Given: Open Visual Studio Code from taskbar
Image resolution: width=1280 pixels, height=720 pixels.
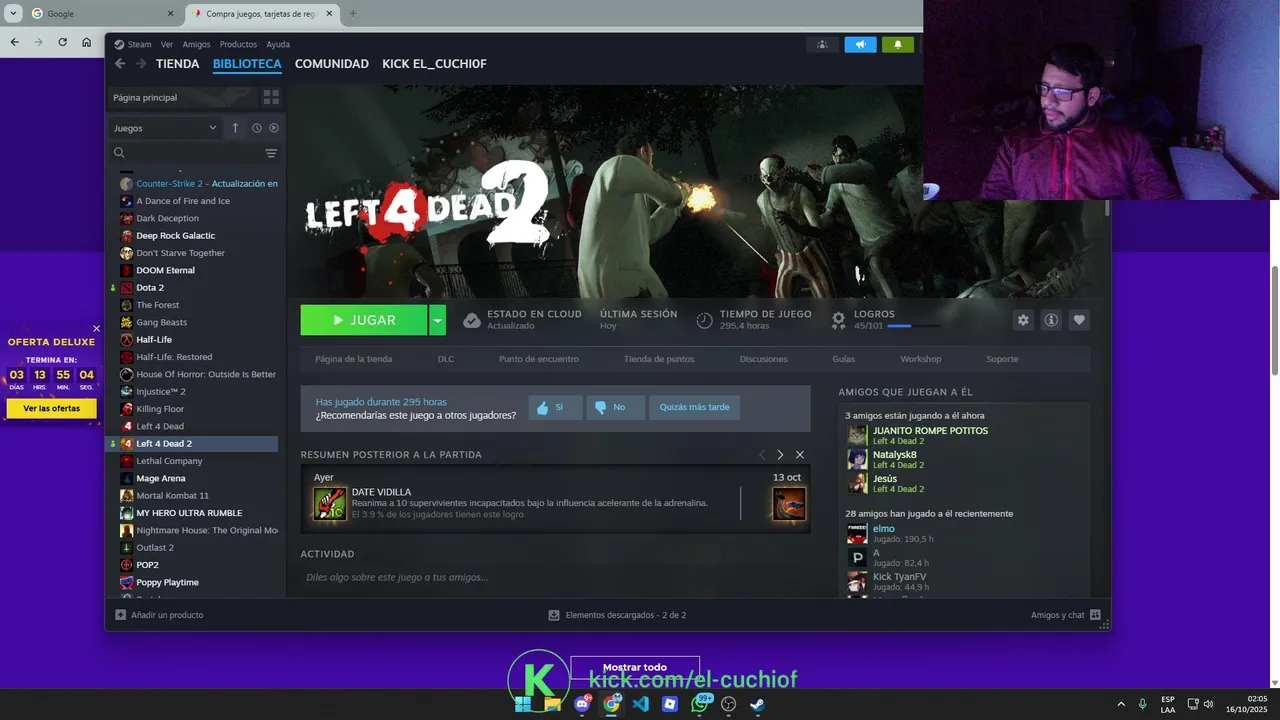Looking at the screenshot, I should [641, 704].
